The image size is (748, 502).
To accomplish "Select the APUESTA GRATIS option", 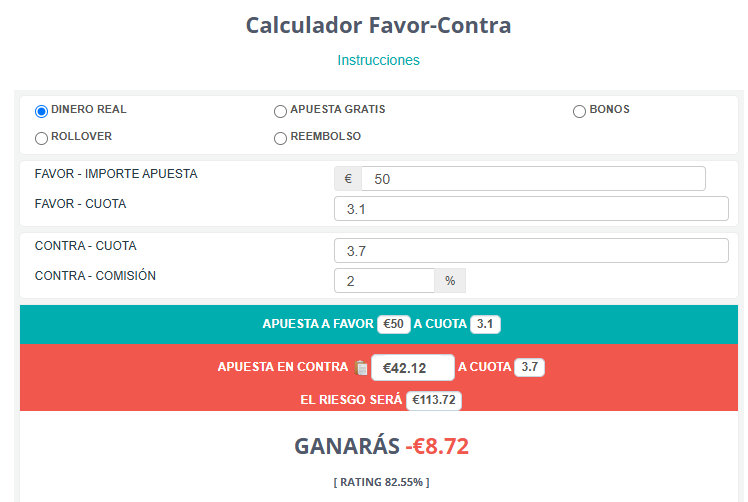I will coord(280,111).
